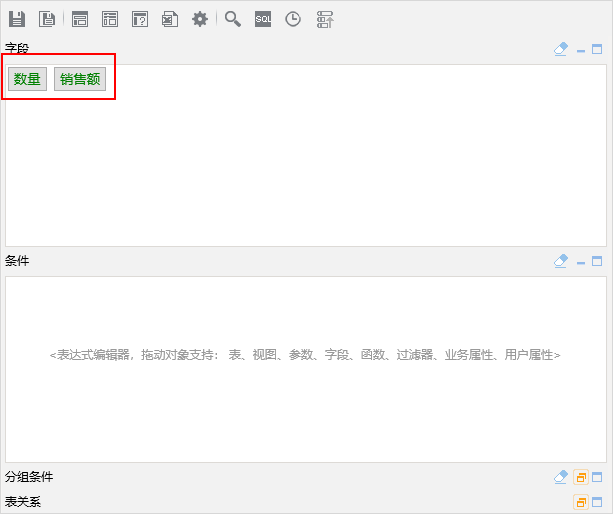This screenshot has height=514, width=613.
Task: Restore the 表关系 section
Action: pyautogui.click(x=581, y=502)
